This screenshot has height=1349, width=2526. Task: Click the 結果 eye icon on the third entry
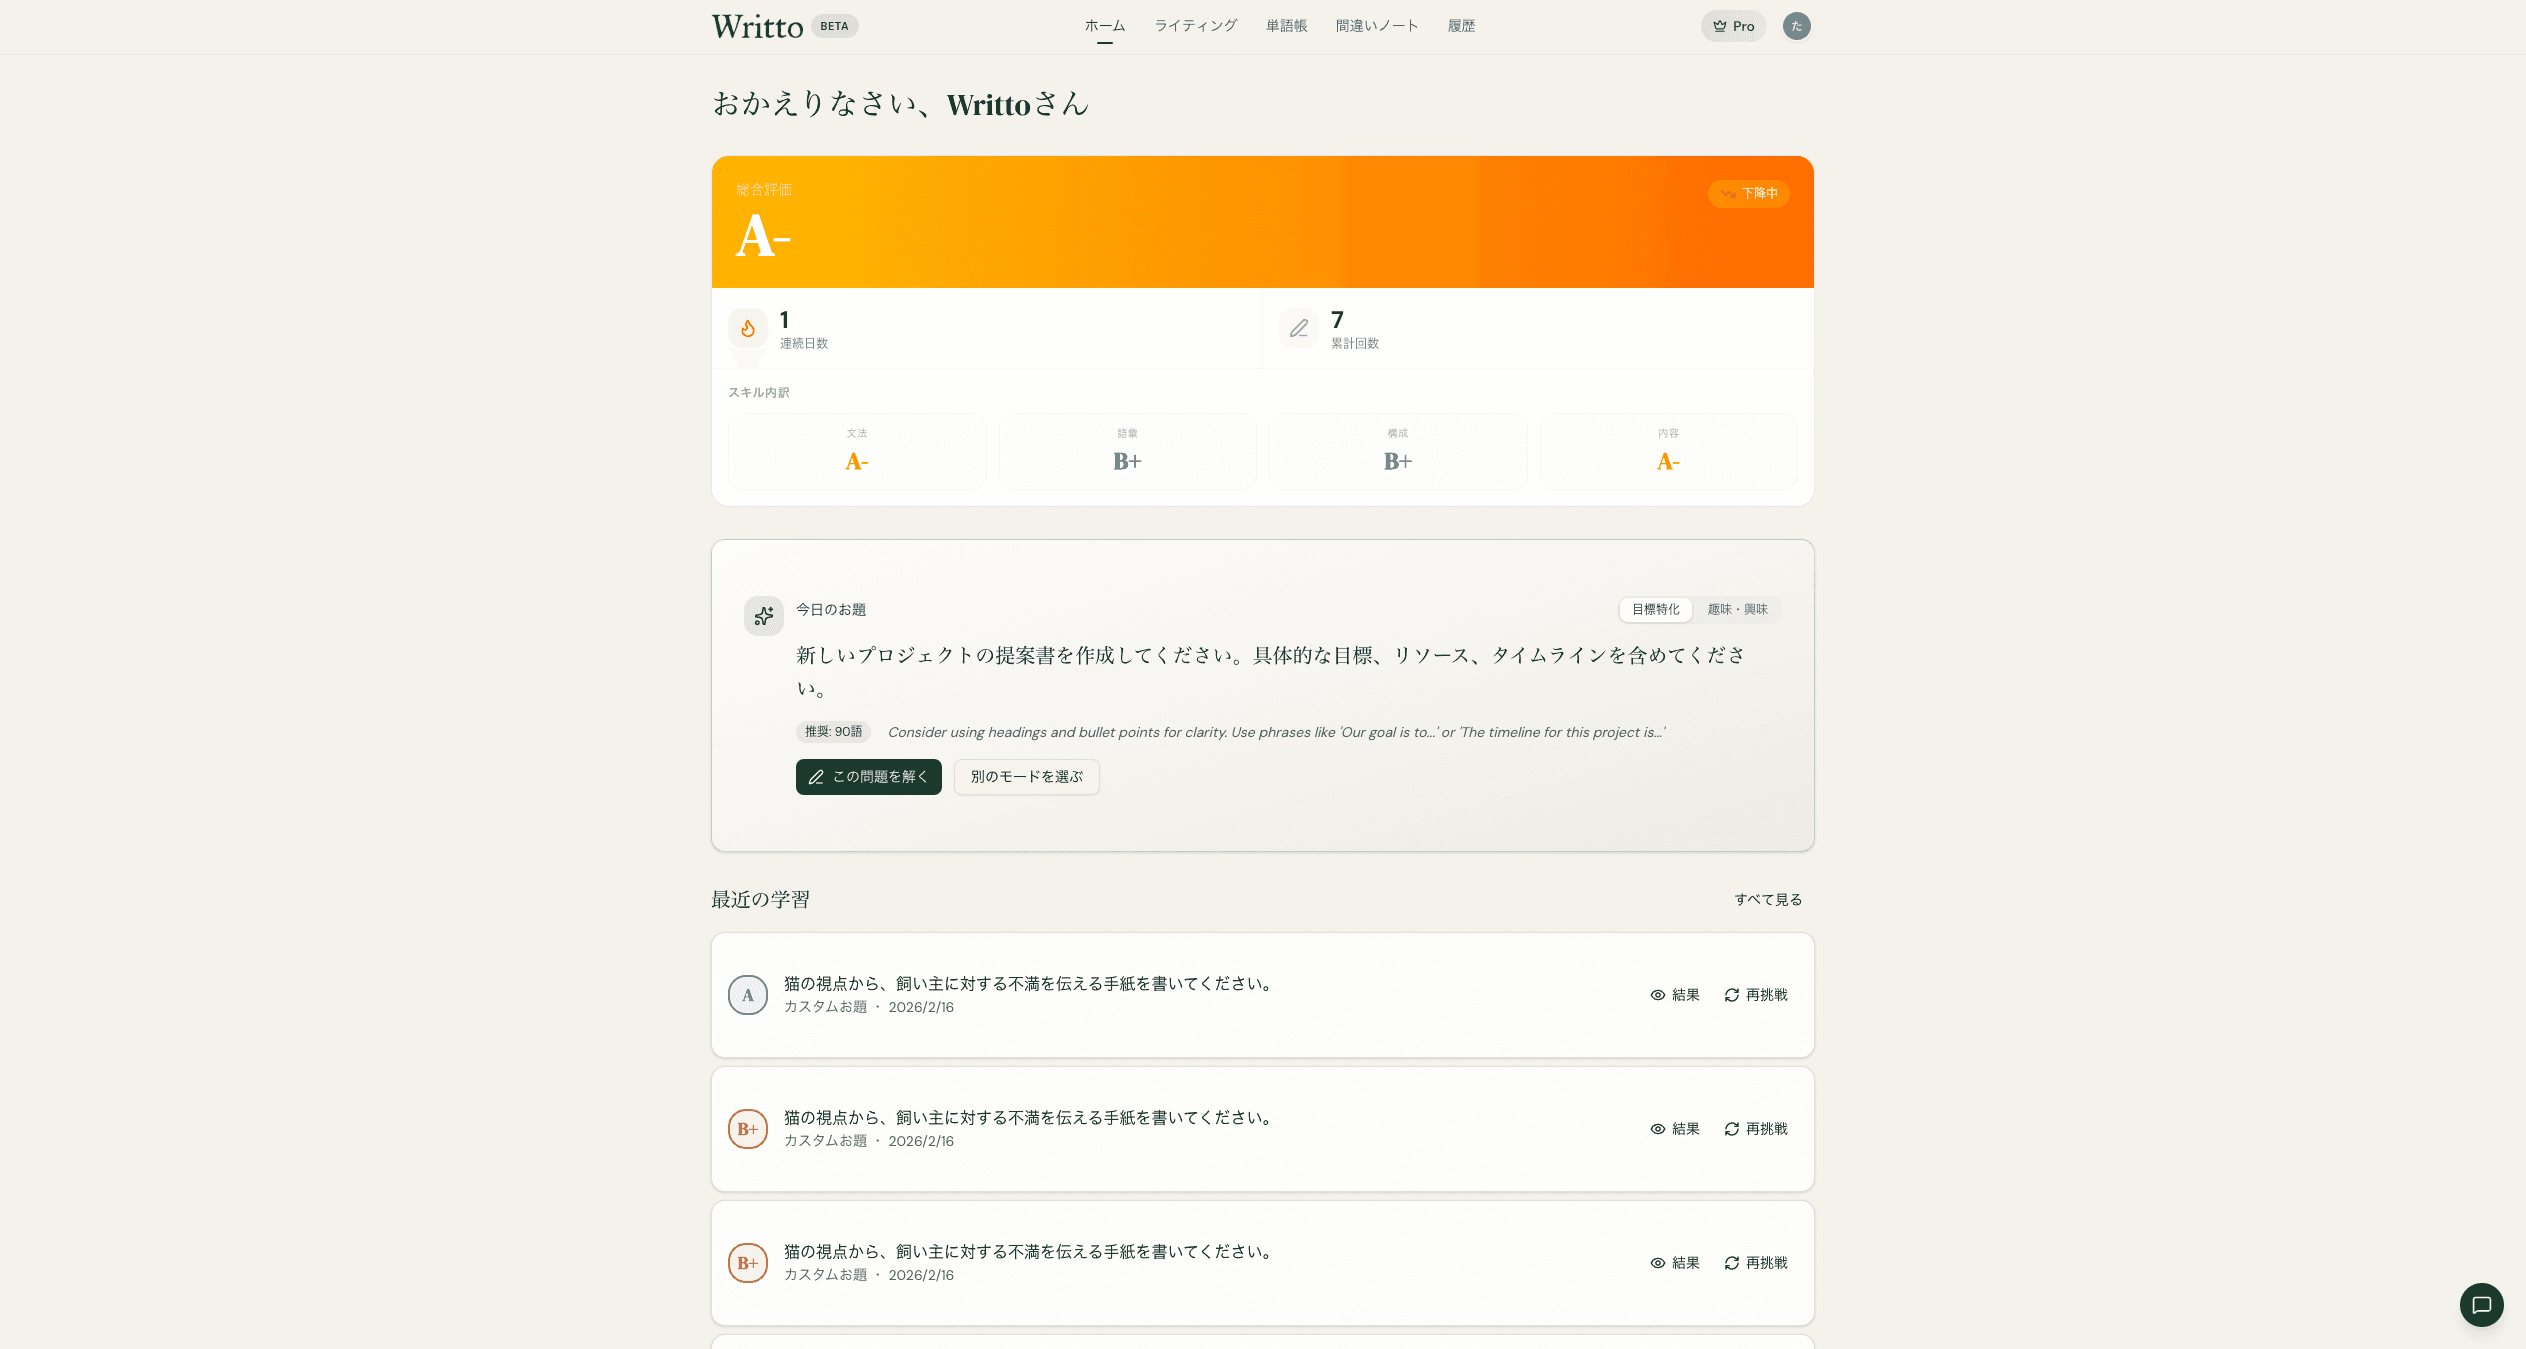1658,1263
